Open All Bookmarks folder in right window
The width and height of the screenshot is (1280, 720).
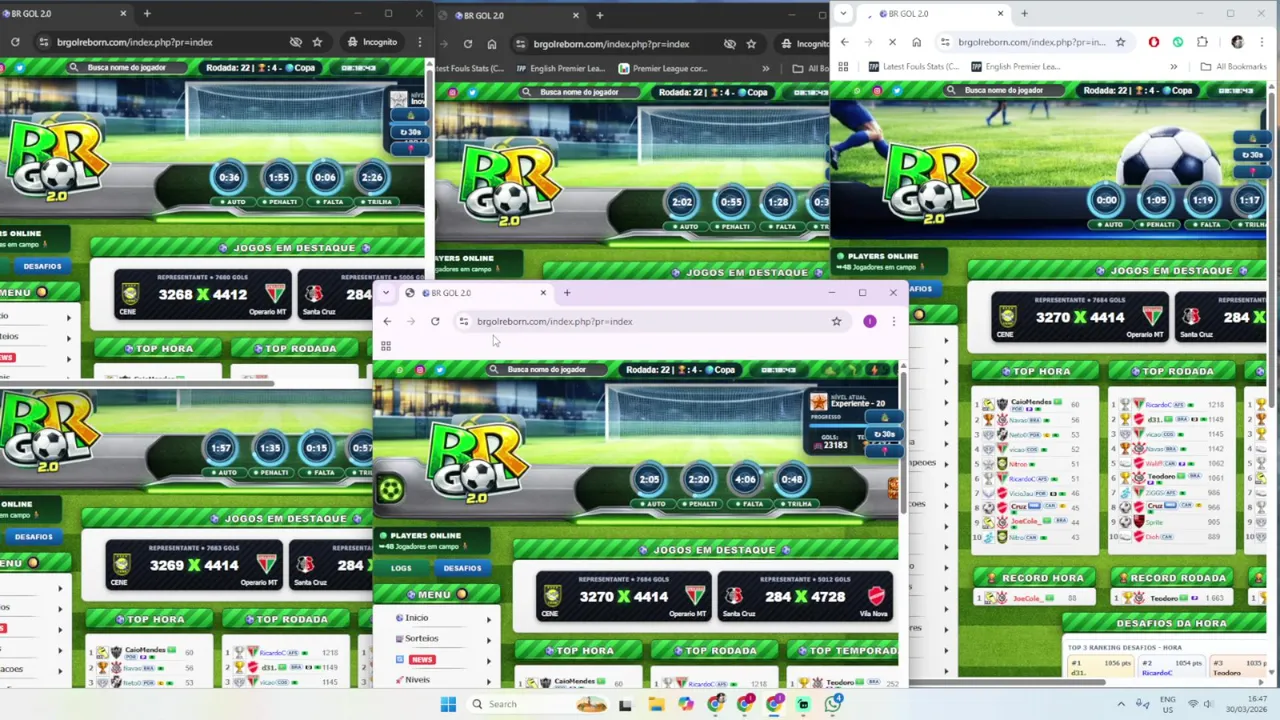1233,67
